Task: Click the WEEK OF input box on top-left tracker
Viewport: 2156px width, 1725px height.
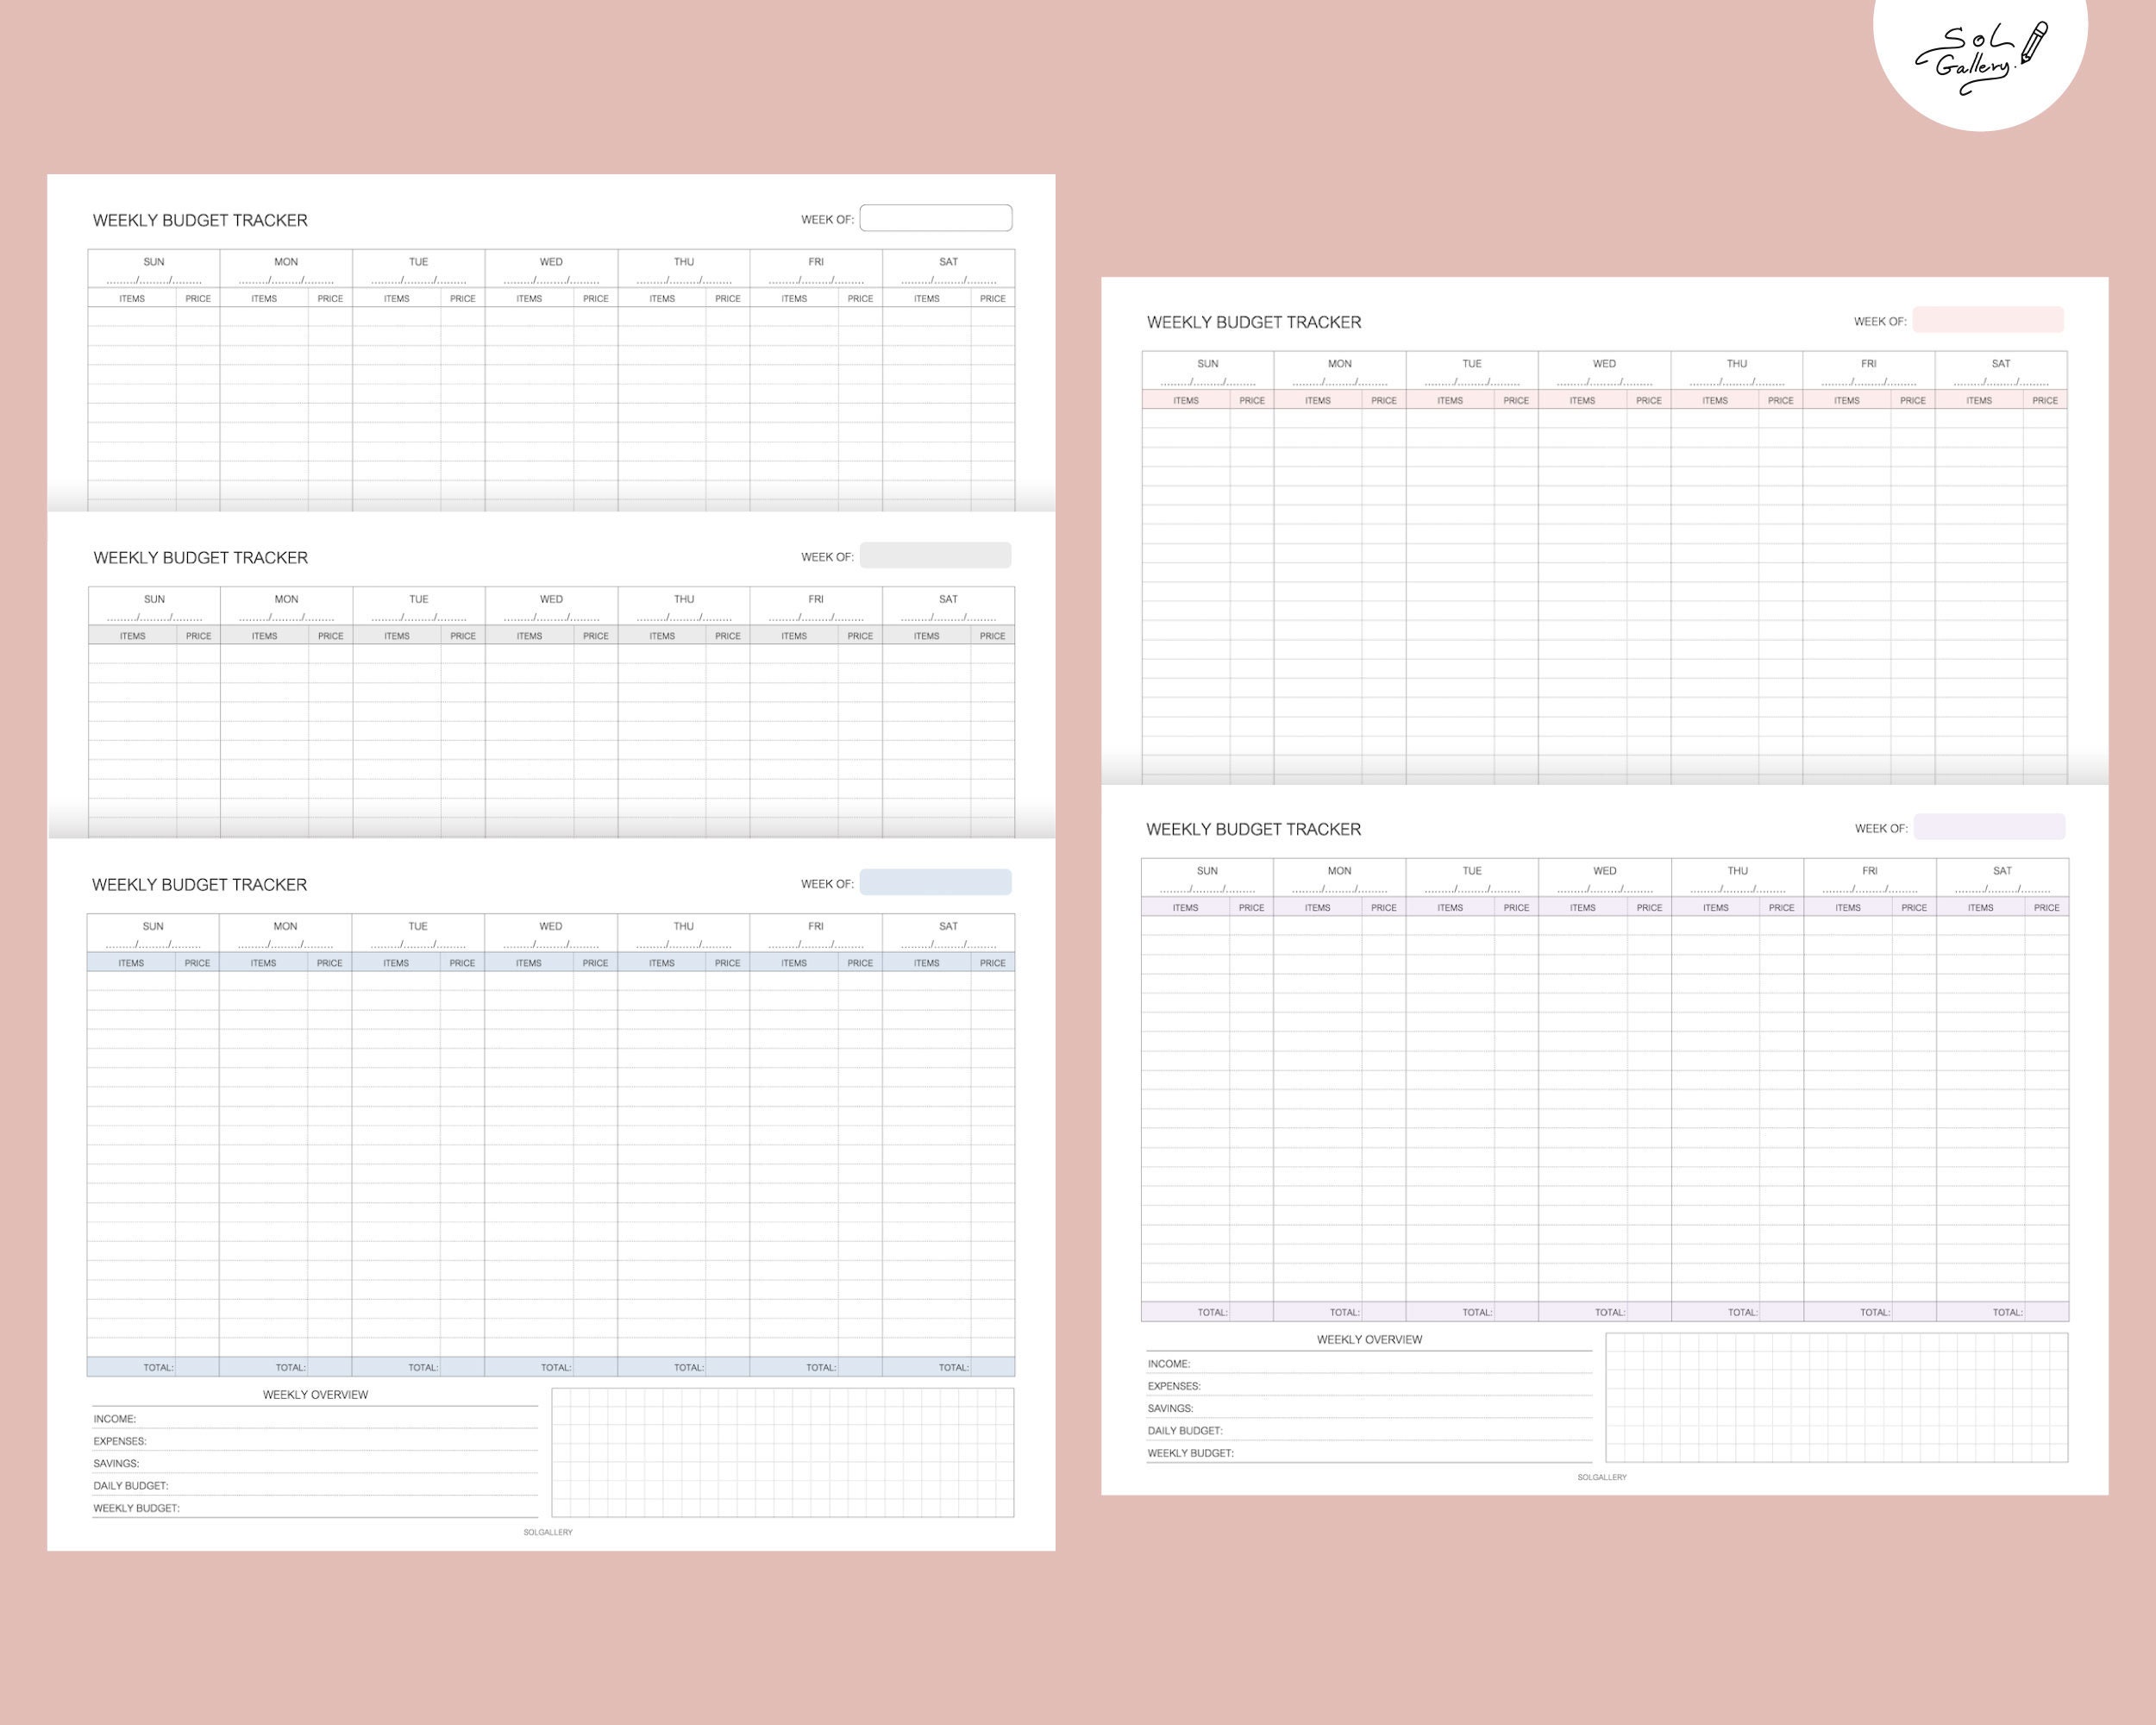Action: tap(937, 217)
